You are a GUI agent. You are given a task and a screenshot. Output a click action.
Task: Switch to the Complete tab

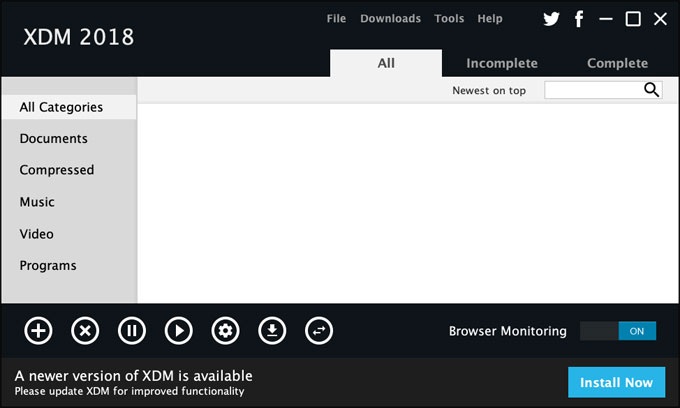[618, 63]
